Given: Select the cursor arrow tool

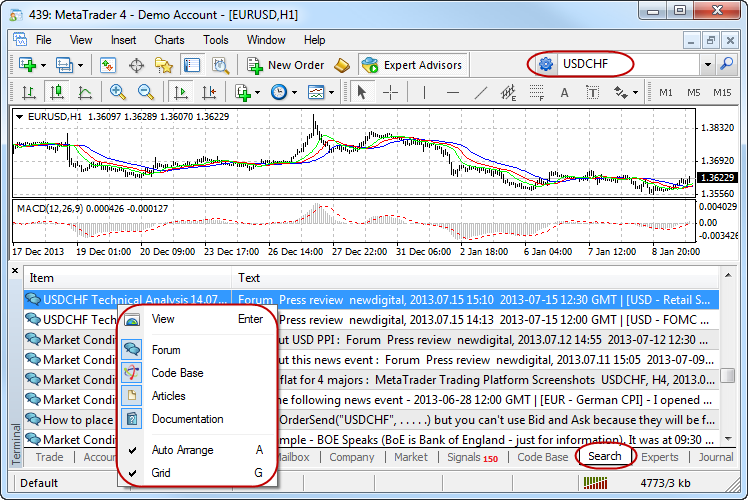Looking at the screenshot, I should (362, 92).
